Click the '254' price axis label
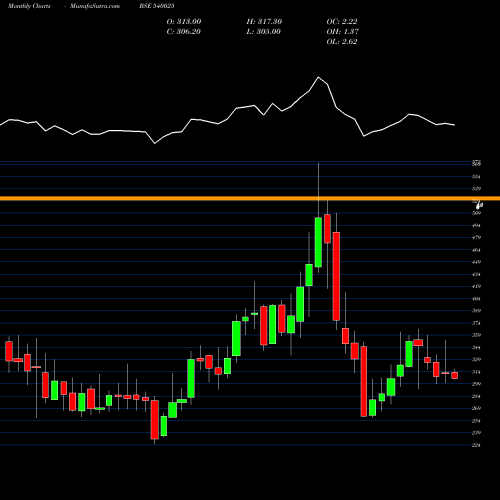The image size is (500, 500). (x=476, y=421)
